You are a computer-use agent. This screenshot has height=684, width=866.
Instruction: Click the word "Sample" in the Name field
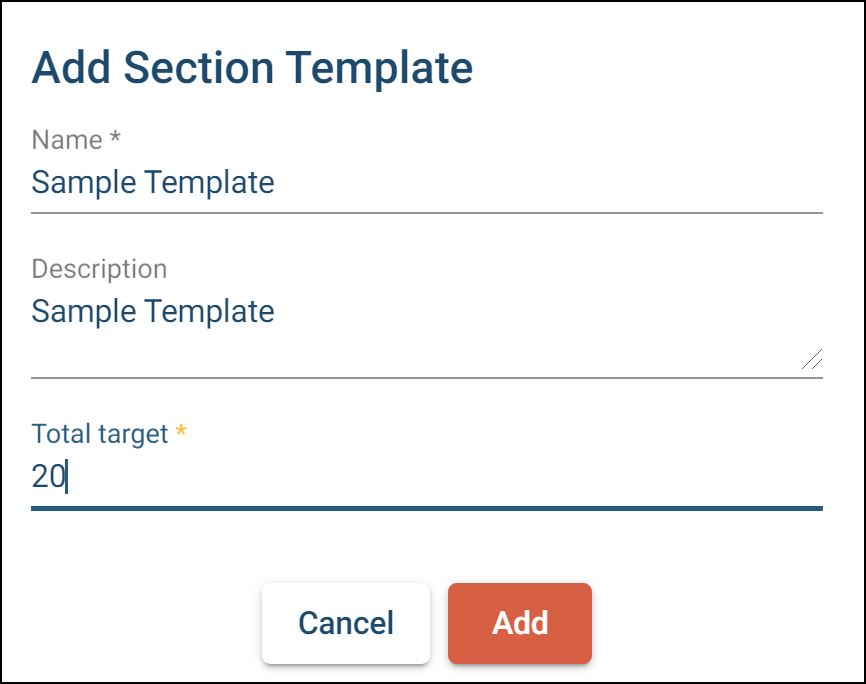[x=83, y=183]
